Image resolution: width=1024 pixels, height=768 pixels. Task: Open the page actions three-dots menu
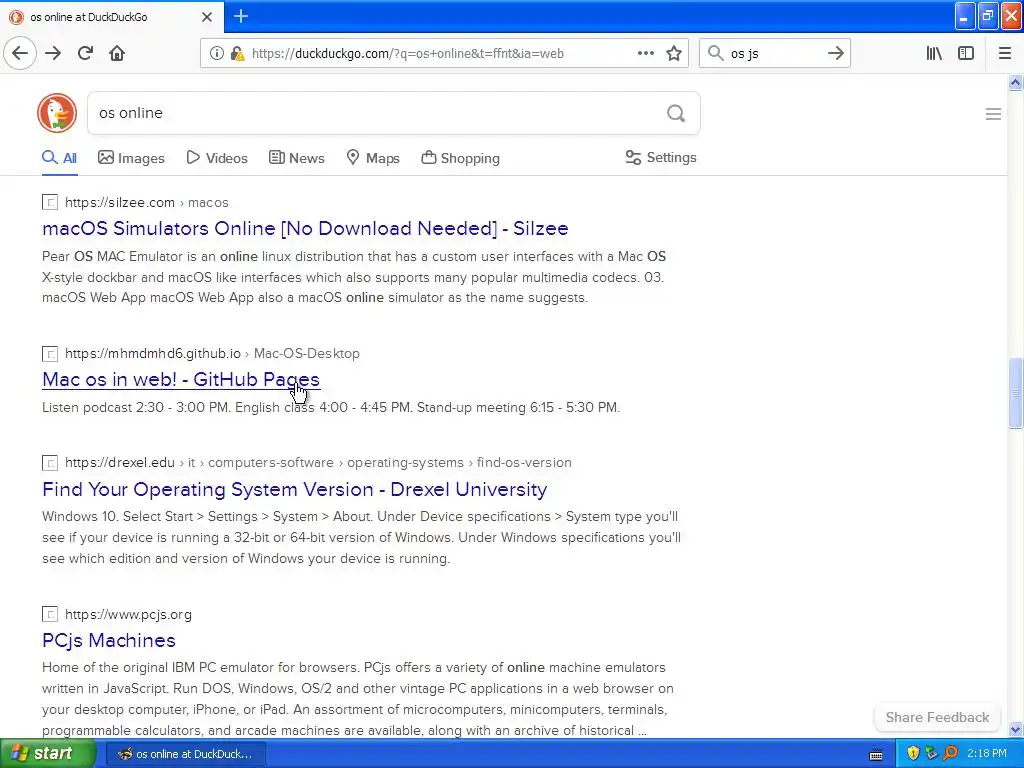tap(645, 54)
